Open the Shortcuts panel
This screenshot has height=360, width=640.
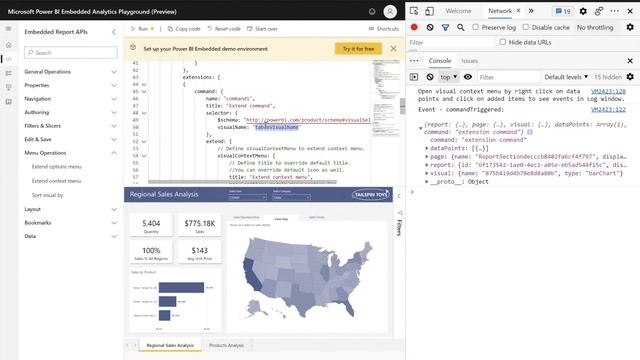(x=383, y=29)
